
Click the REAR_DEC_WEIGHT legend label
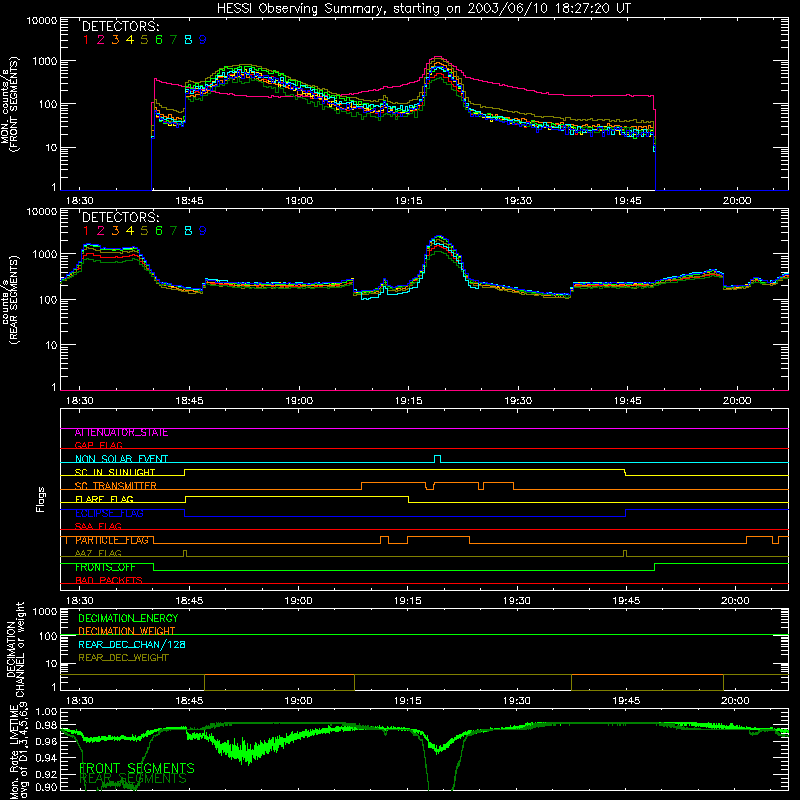coord(123,658)
